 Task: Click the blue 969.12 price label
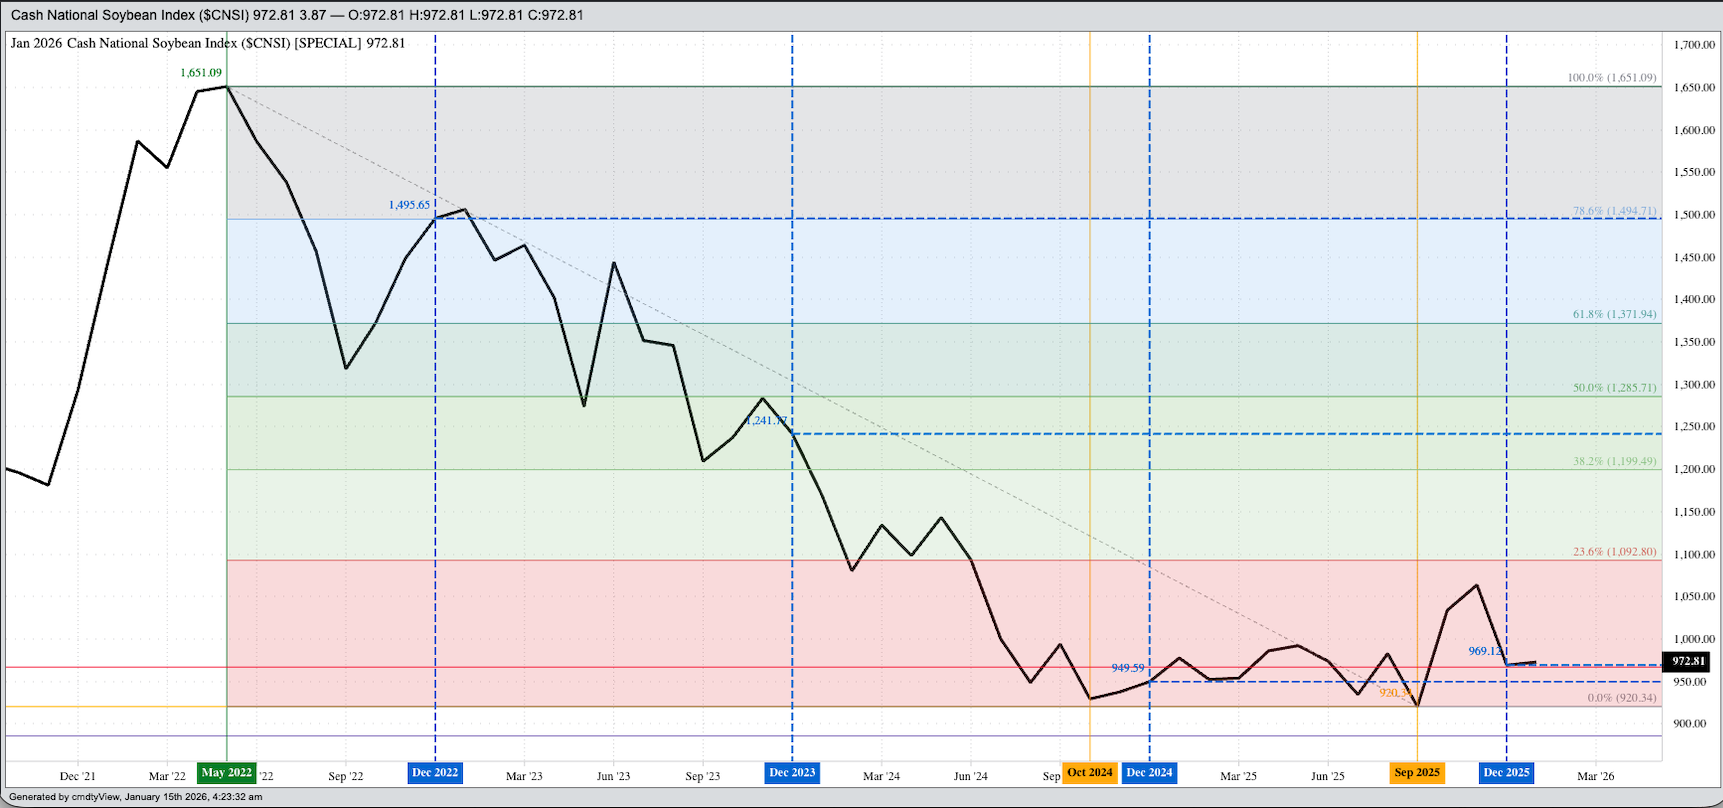pos(1486,651)
